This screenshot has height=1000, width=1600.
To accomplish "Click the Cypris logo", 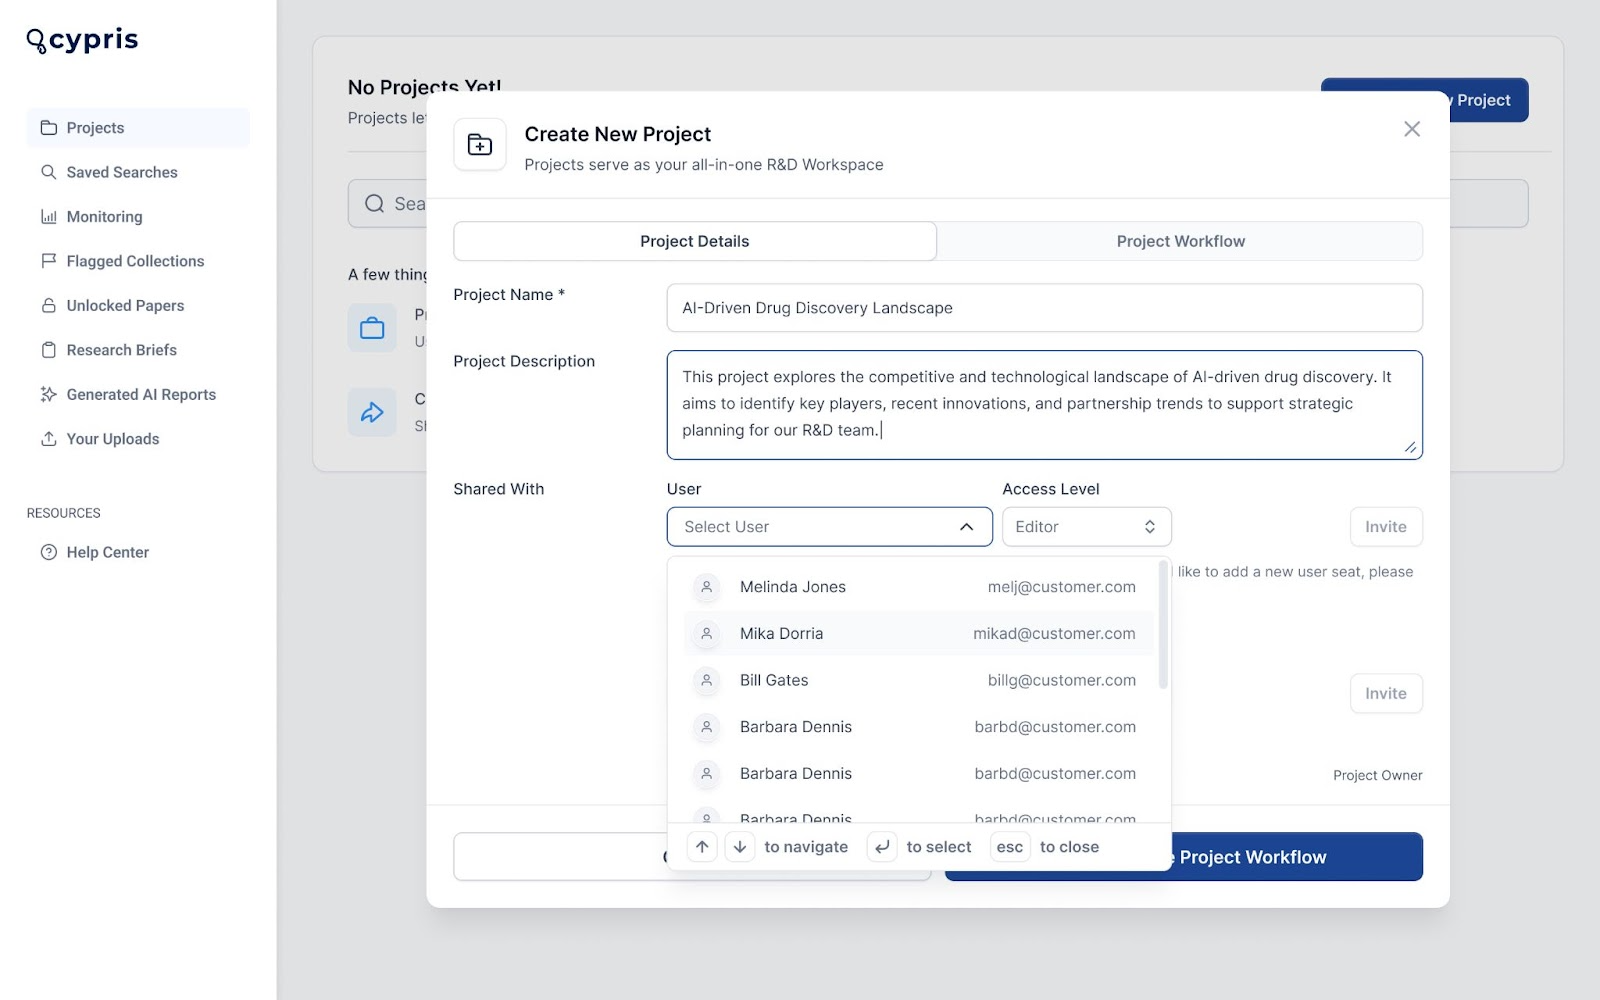I will (x=82, y=40).
